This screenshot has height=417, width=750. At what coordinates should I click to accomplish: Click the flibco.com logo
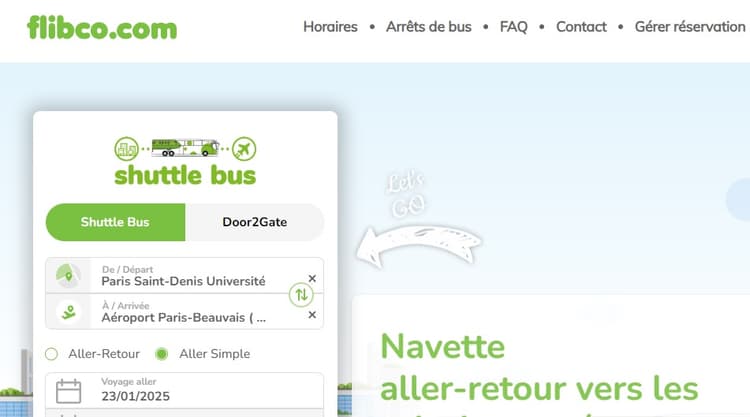(x=101, y=27)
